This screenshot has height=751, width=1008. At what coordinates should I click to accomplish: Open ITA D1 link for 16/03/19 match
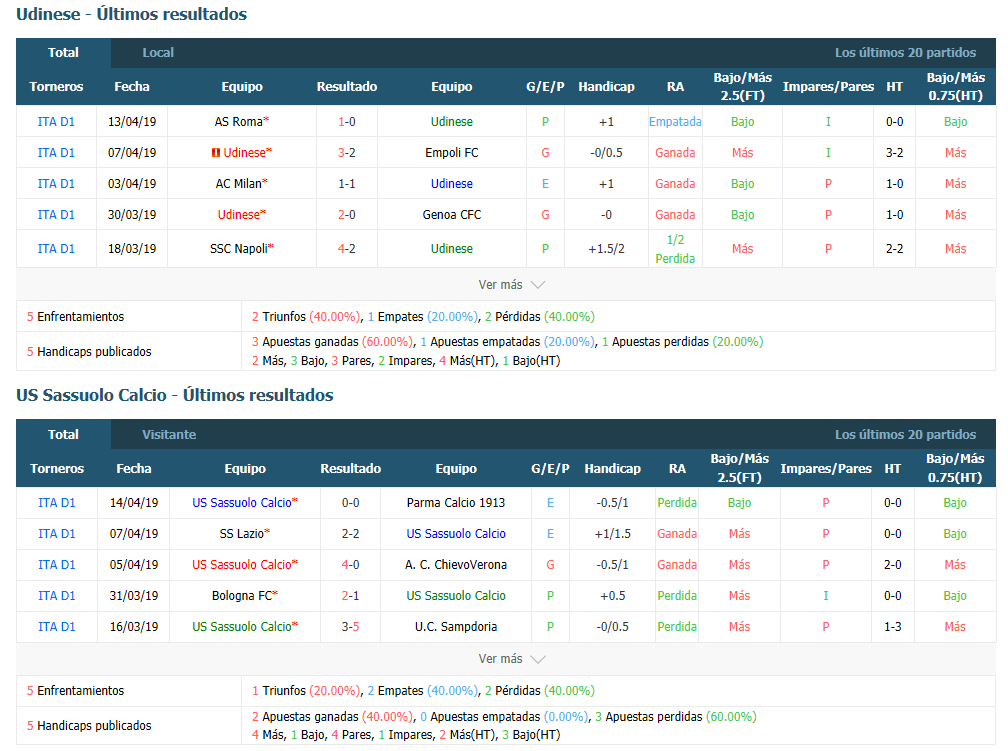[57, 627]
